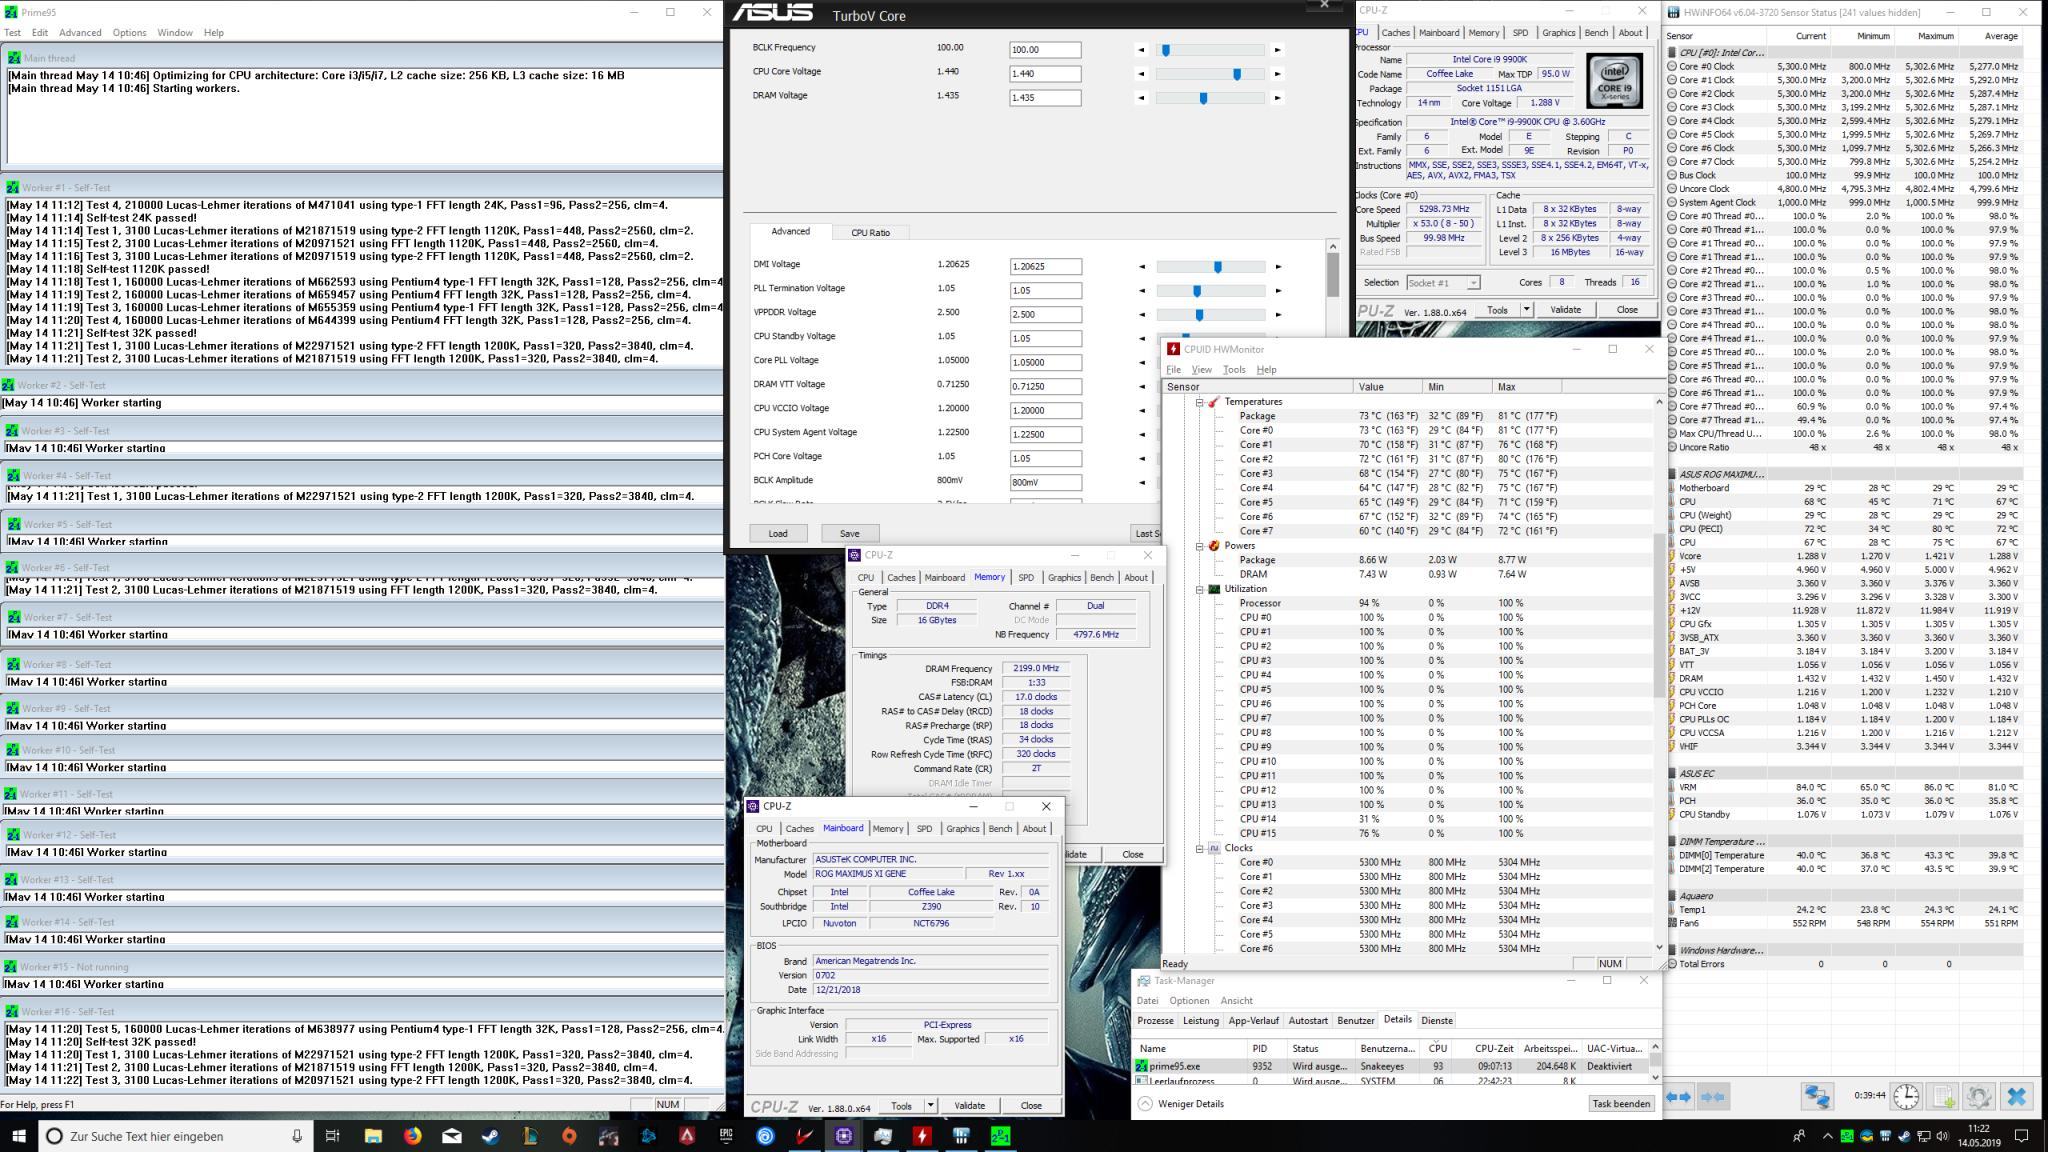Open the Options menu in Prime95
The image size is (2048, 1152).
click(129, 32)
